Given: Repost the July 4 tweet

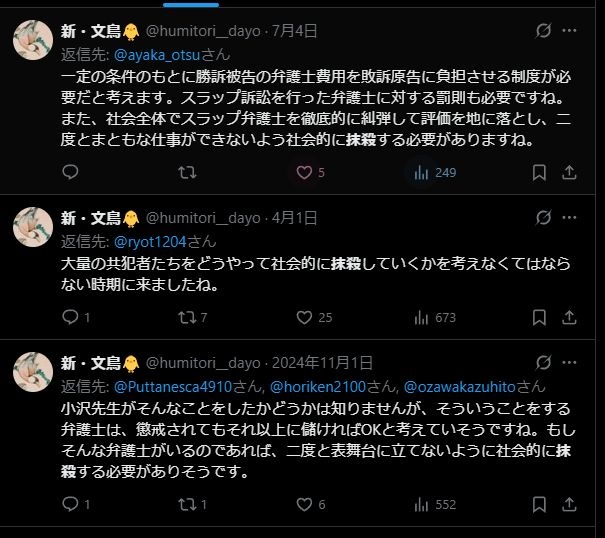Looking at the screenshot, I should [186, 172].
